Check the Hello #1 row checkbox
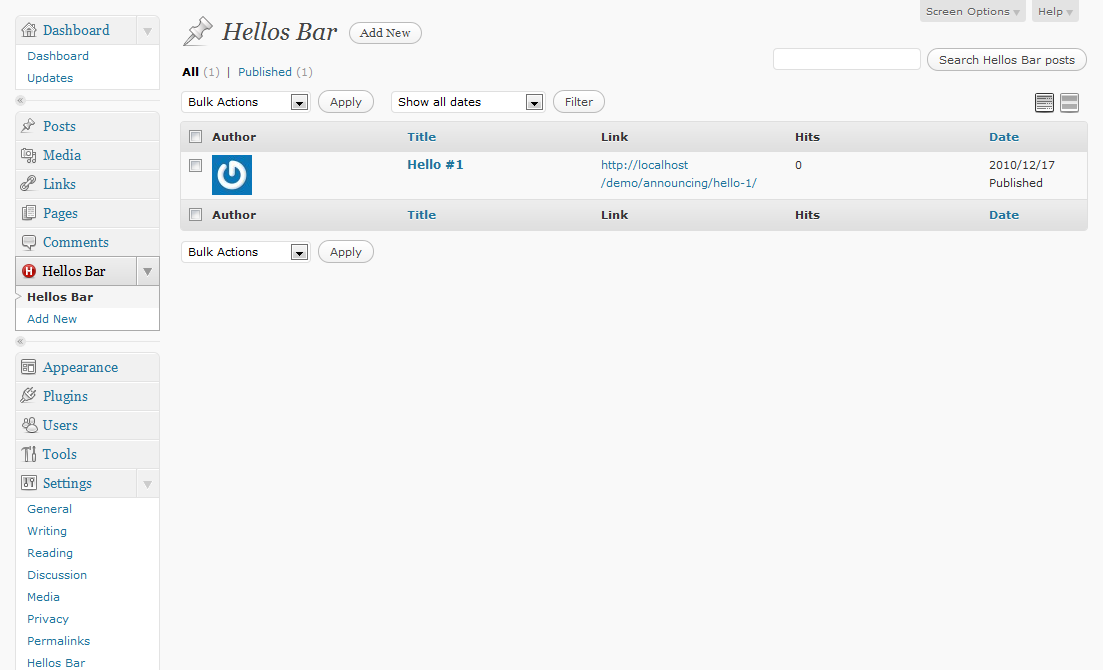 (196, 165)
